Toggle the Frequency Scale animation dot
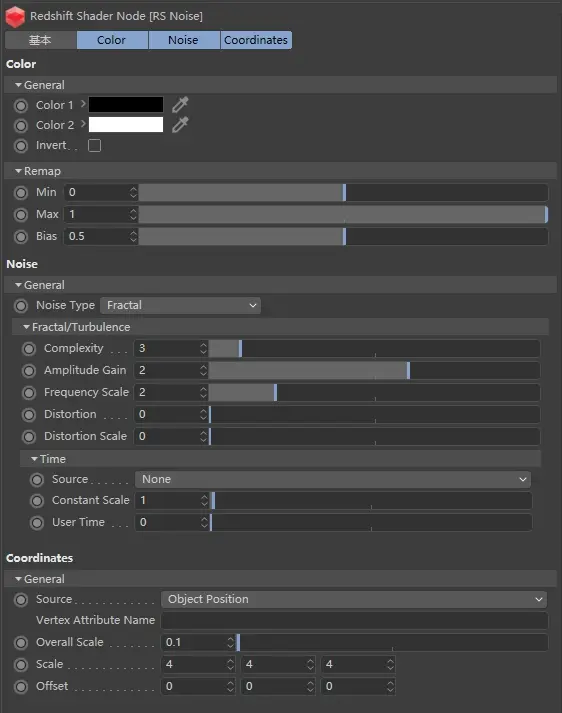 click(29, 392)
